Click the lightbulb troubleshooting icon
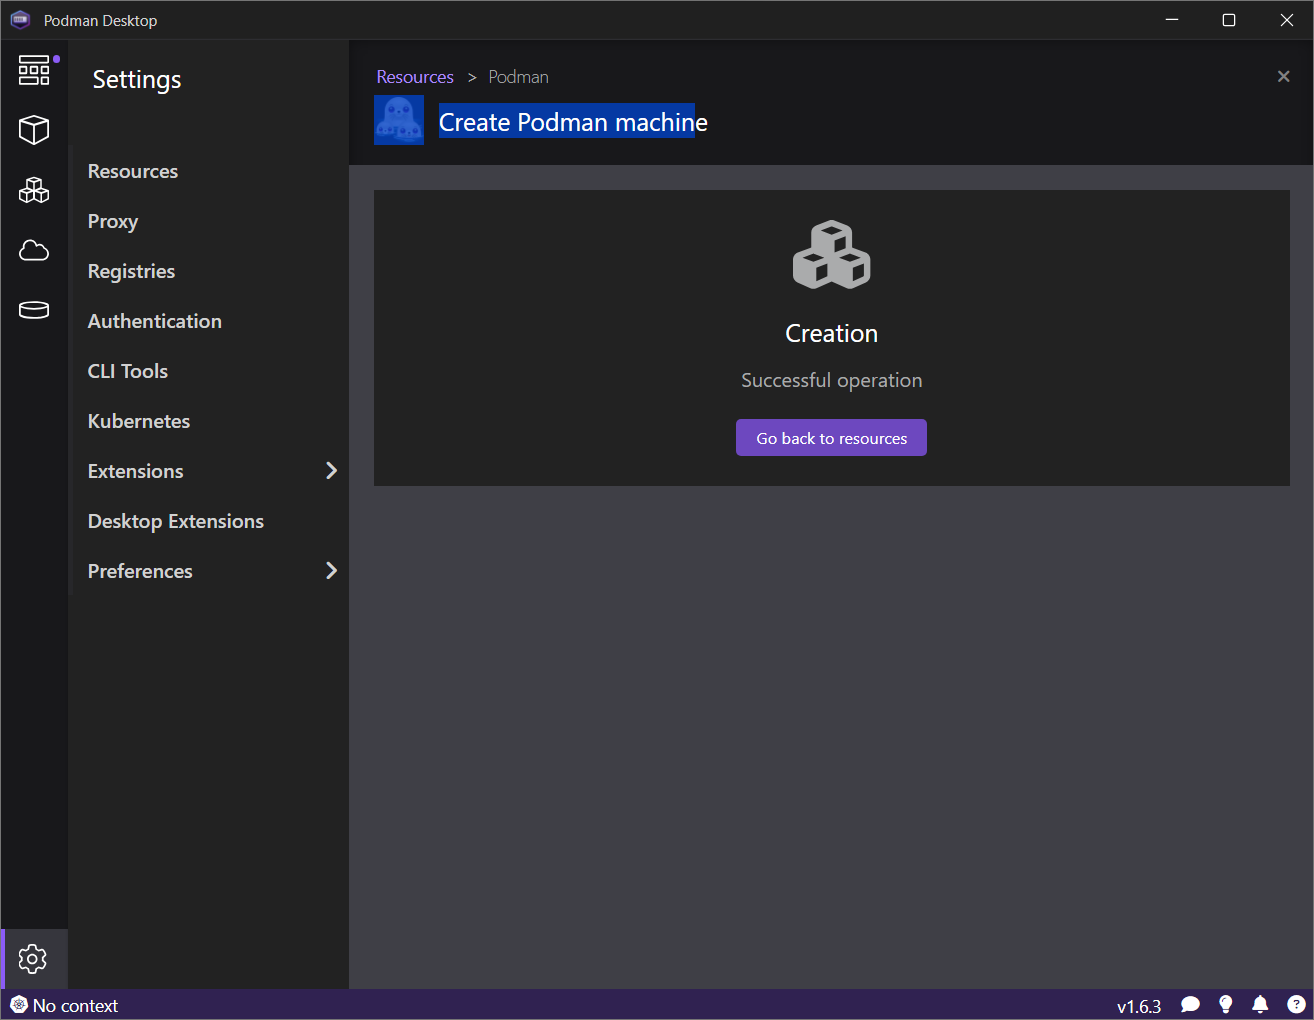Image resolution: width=1314 pixels, height=1020 pixels. click(1225, 1005)
